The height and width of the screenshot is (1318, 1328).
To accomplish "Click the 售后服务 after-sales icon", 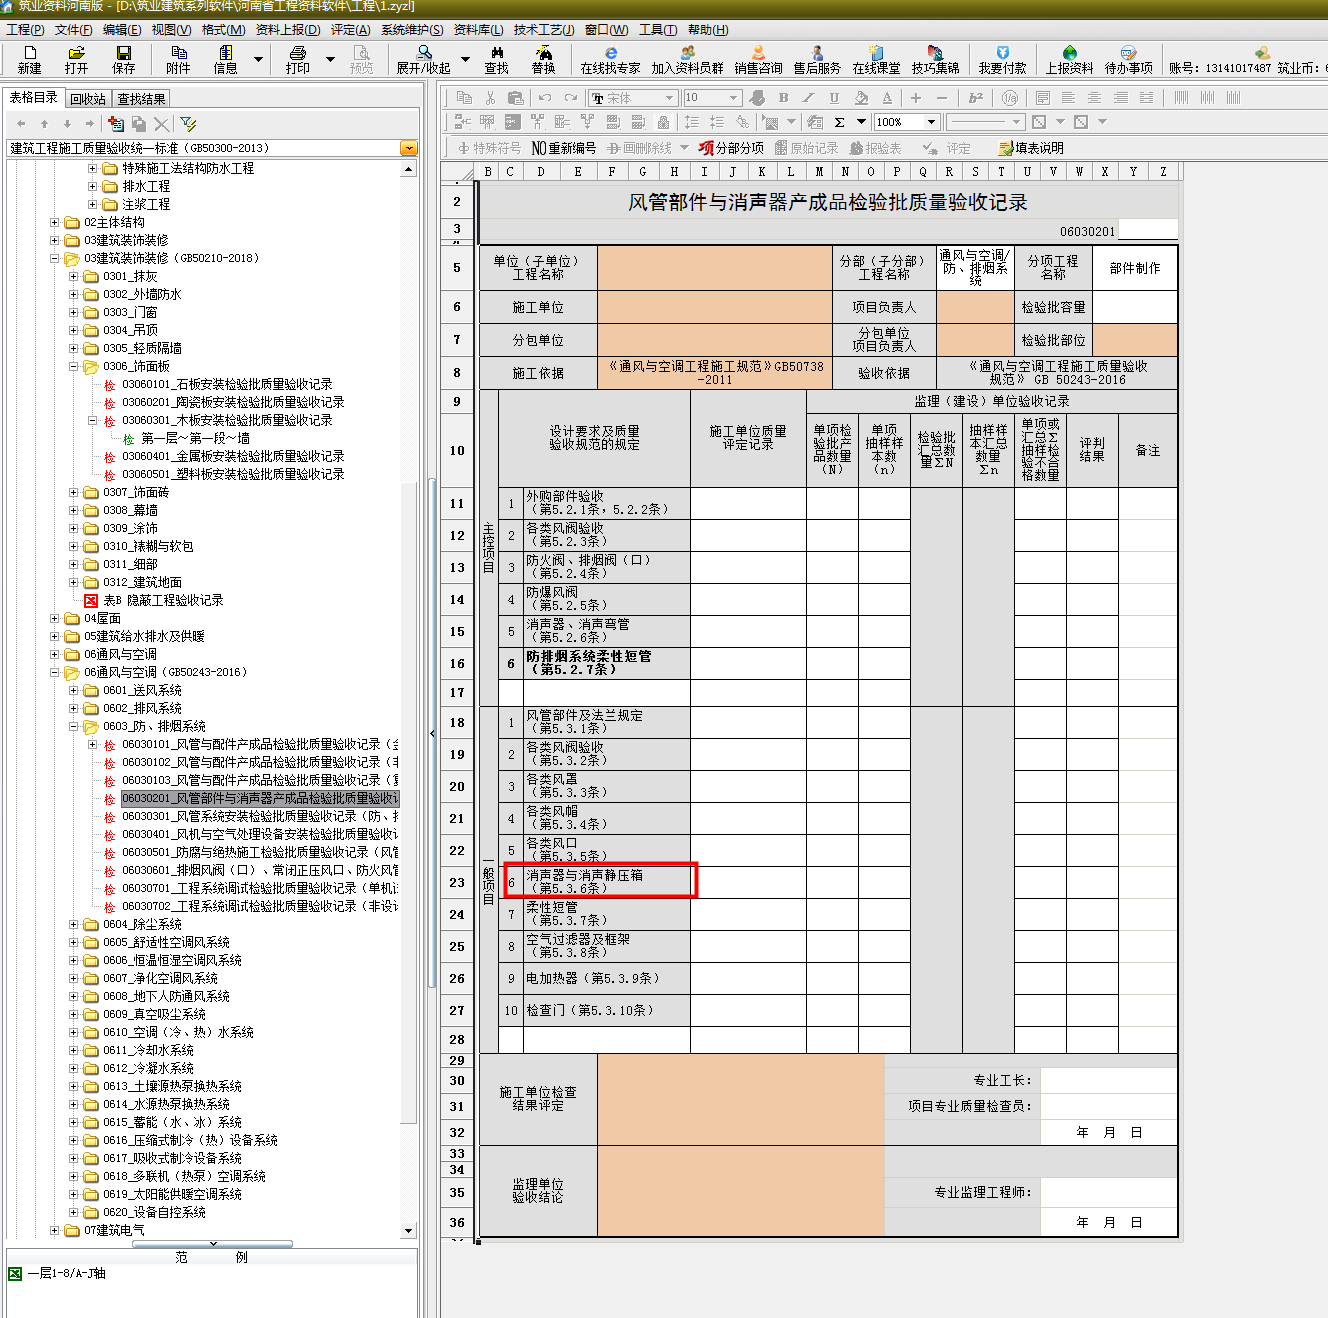I will (x=817, y=59).
